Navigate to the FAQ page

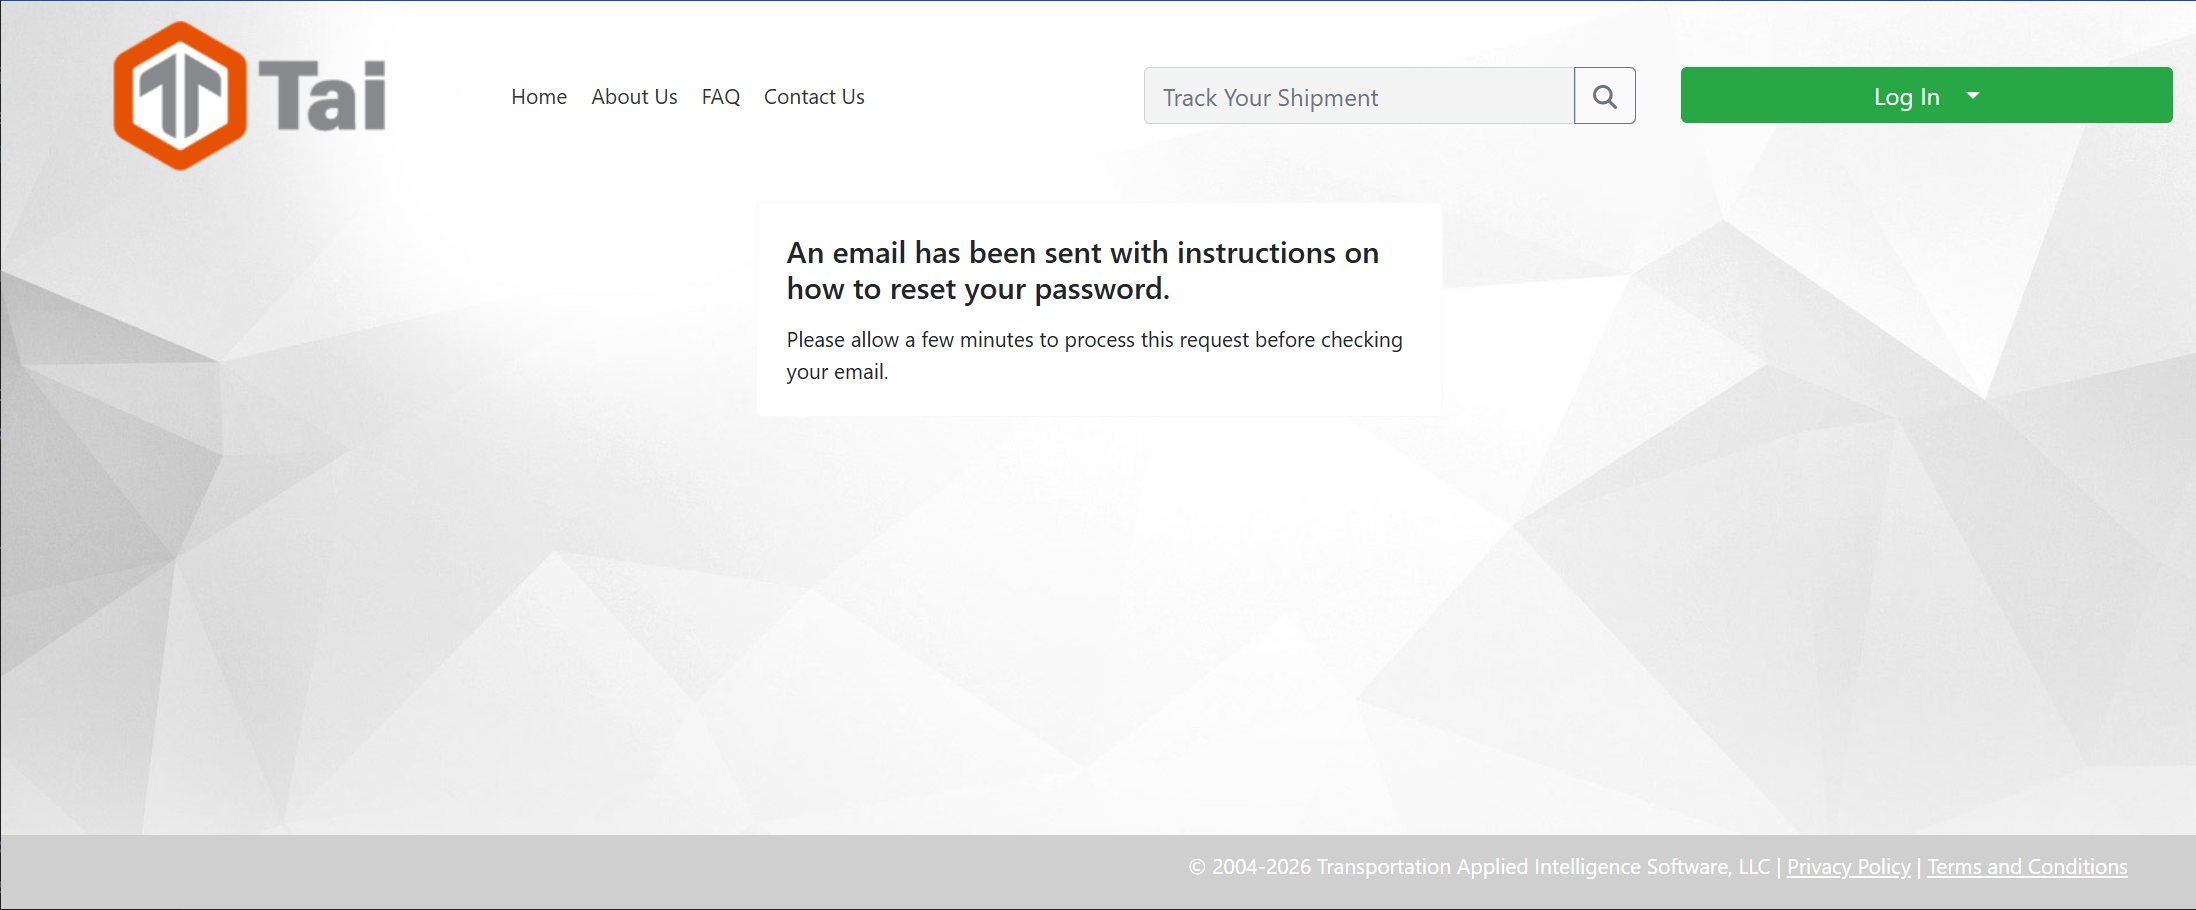point(720,97)
